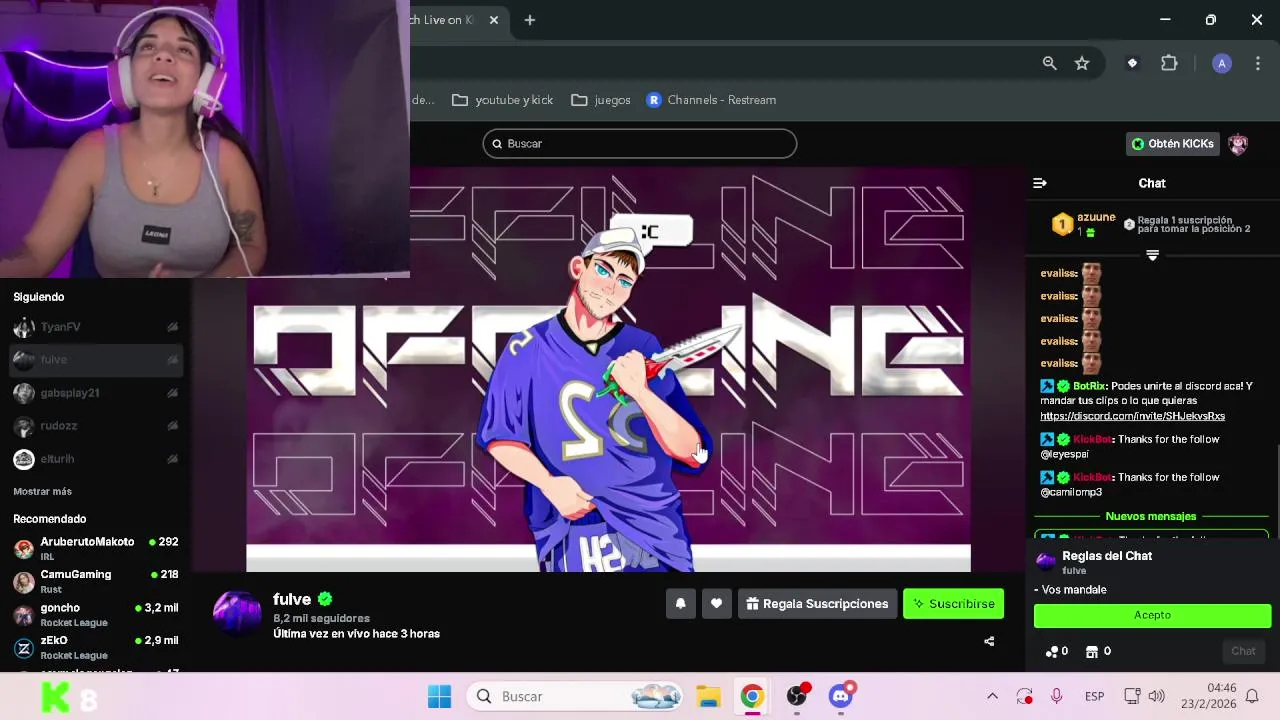Close the Kick Live browser tab

coord(493,20)
